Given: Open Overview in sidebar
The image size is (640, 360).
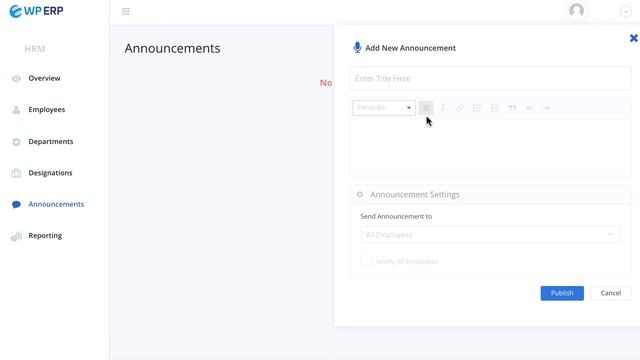Looking at the screenshot, I should pyautogui.click(x=44, y=78).
